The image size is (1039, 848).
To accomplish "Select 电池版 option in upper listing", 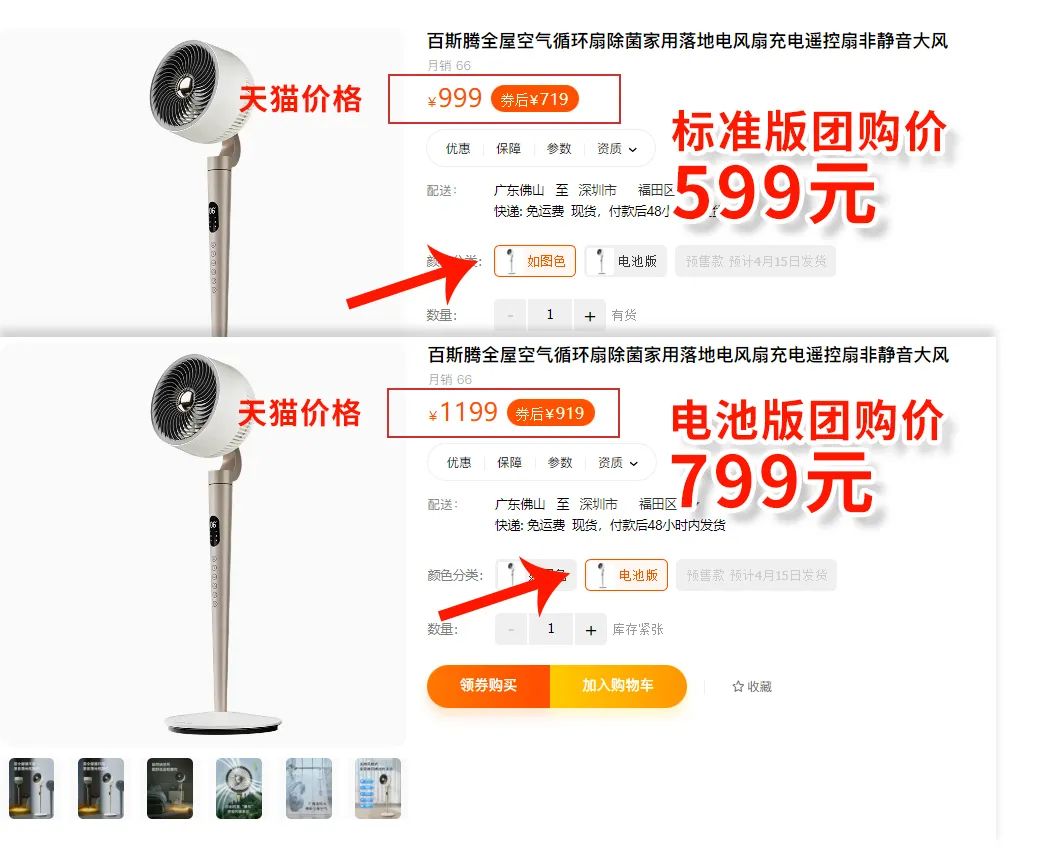I will pyautogui.click(x=626, y=261).
